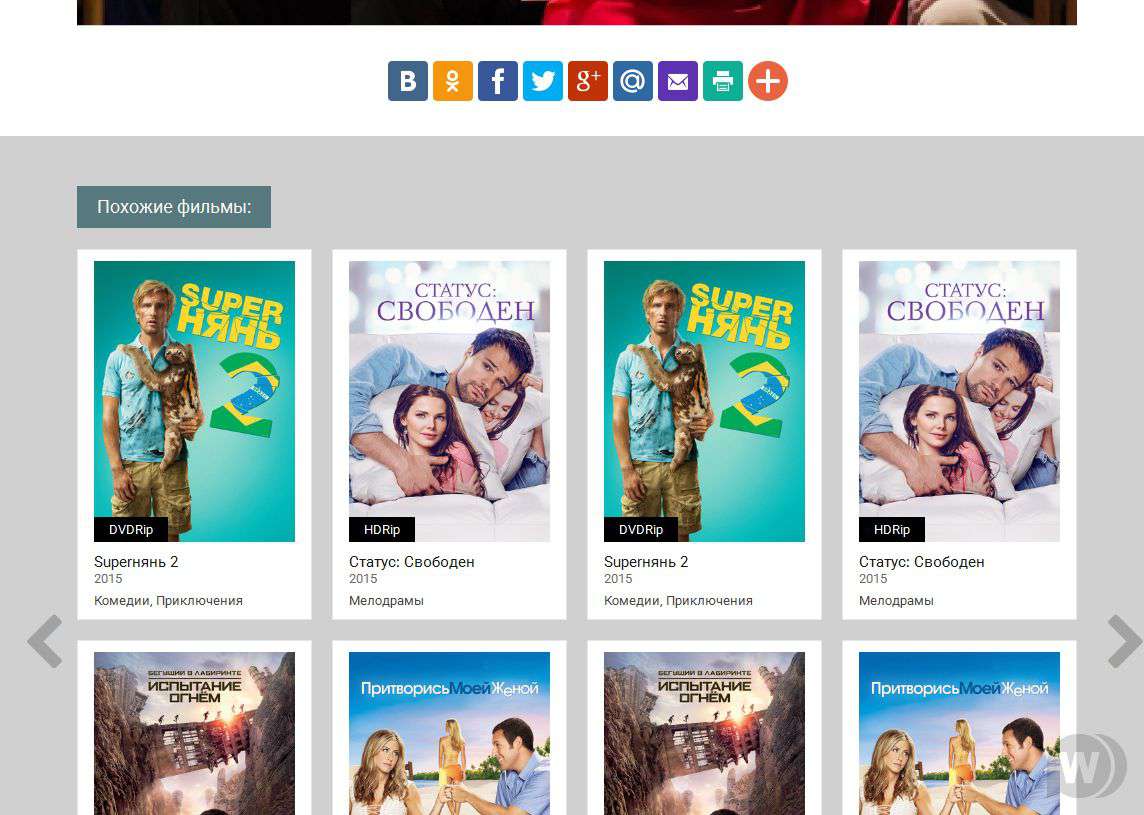Click the DVDRip badge on first Superнянь 2
This screenshot has width=1144, height=815.
point(131,530)
